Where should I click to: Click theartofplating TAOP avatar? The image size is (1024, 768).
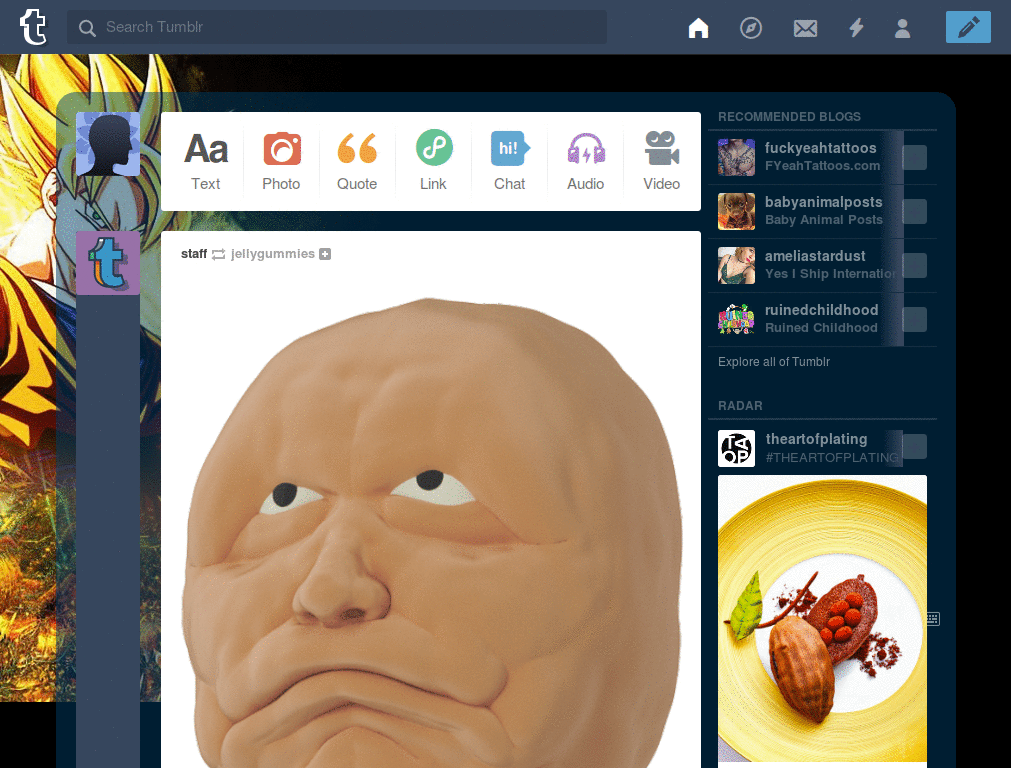coord(736,448)
